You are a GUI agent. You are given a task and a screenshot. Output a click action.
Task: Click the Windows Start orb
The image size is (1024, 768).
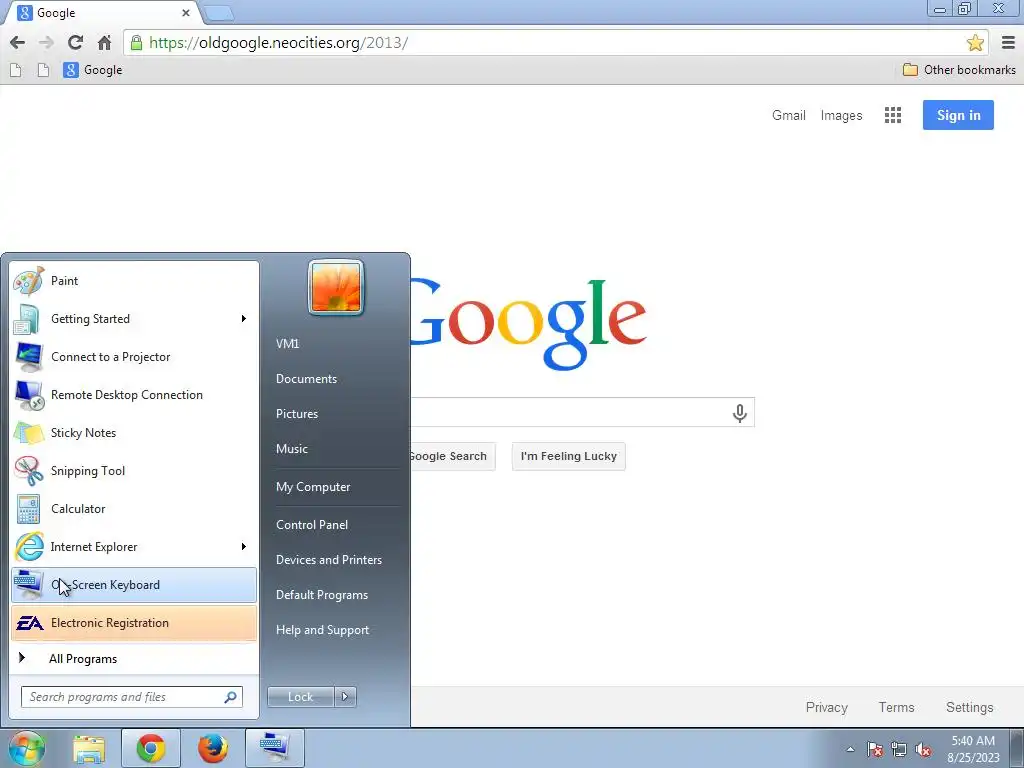tap(27, 748)
